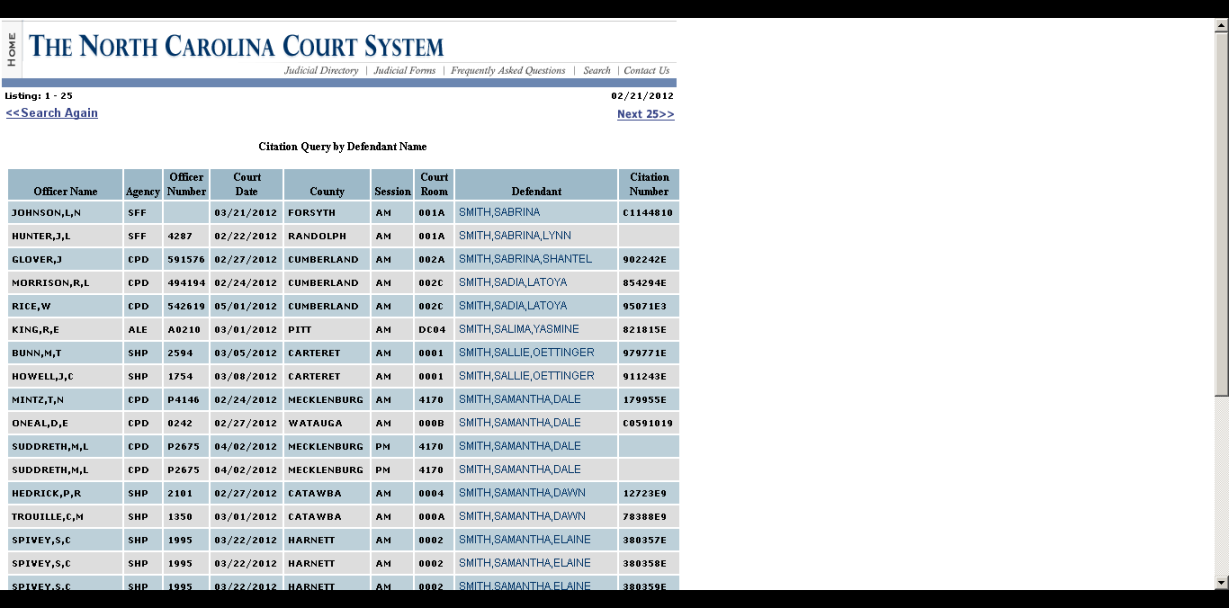Click the North Carolina Court System logo

tap(237, 44)
